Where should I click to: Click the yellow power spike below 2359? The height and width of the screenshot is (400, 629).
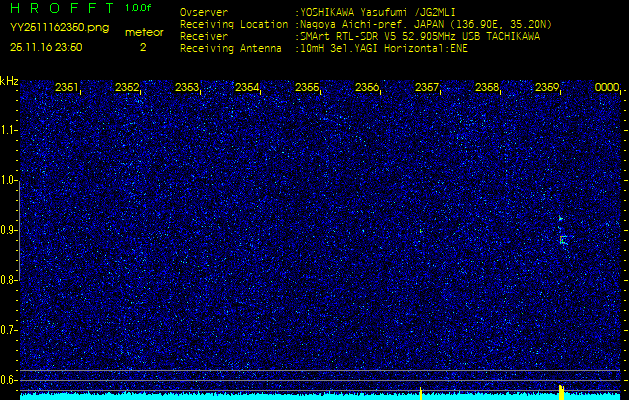[x=561, y=391]
